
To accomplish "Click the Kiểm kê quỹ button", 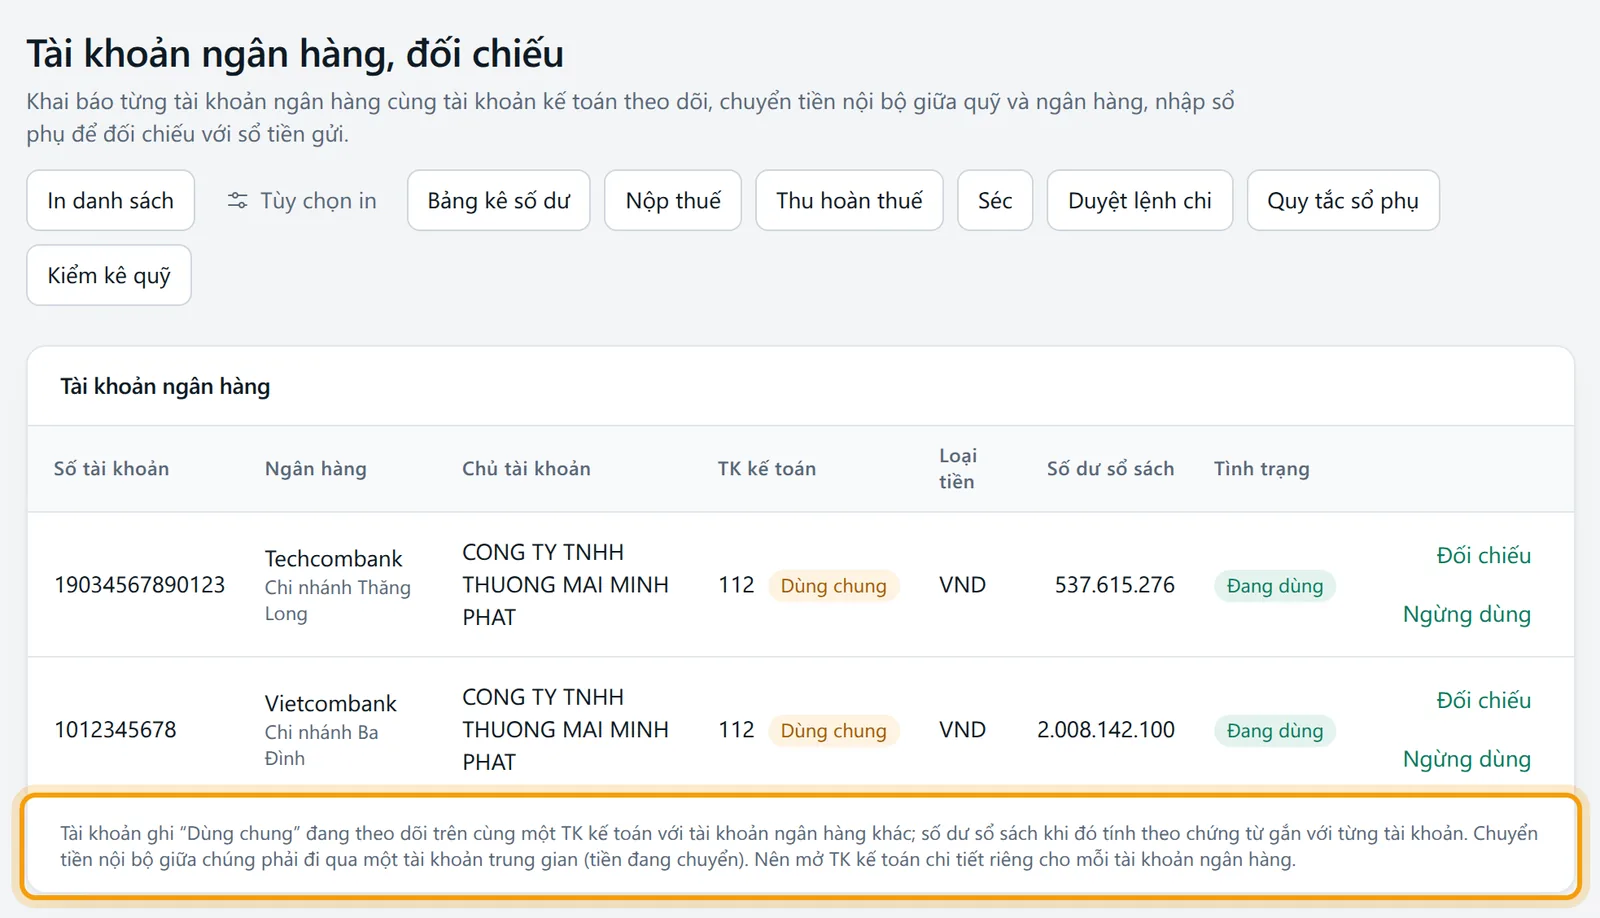I will tap(109, 275).
